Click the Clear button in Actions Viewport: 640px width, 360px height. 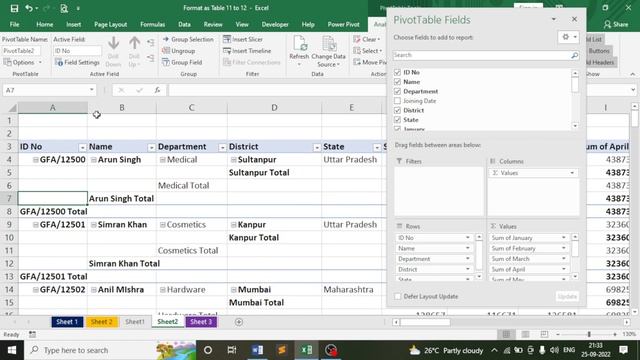(x=367, y=39)
